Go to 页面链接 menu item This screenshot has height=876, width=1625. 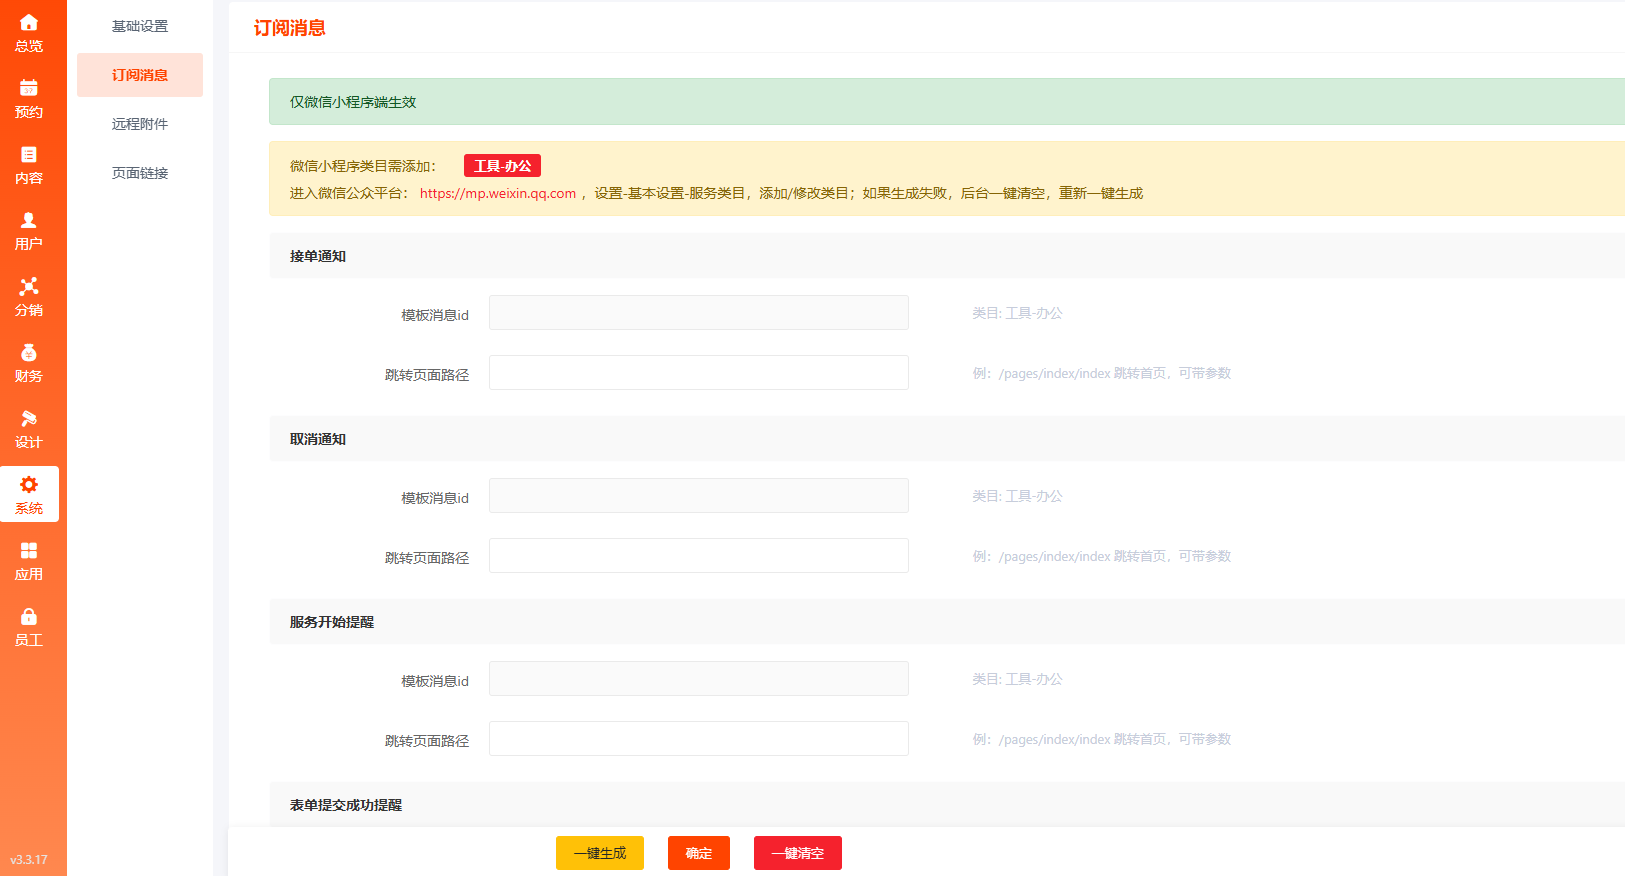click(x=140, y=173)
